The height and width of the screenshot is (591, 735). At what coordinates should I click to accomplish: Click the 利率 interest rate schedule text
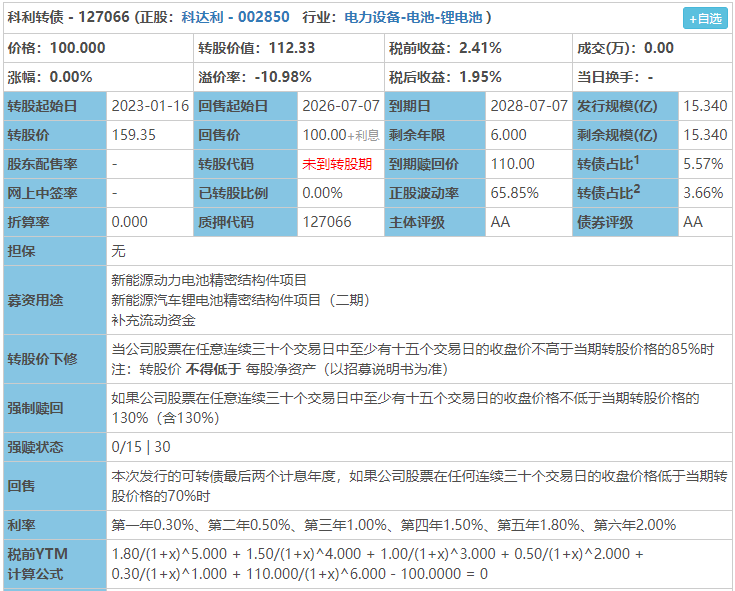394,525
